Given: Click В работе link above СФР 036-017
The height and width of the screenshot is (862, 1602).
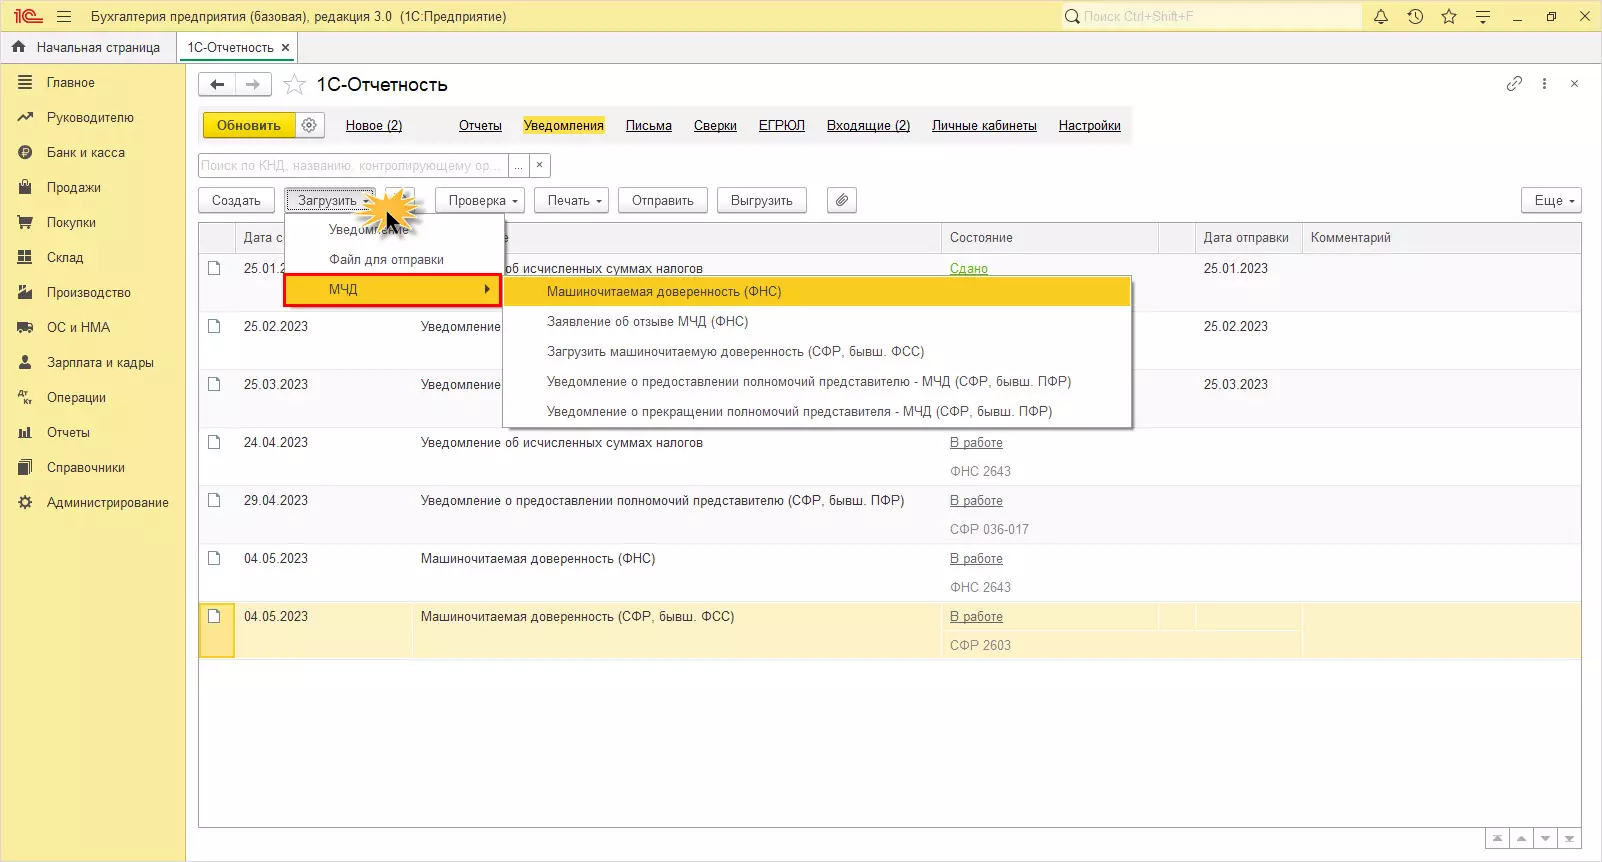Looking at the screenshot, I should (976, 501).
